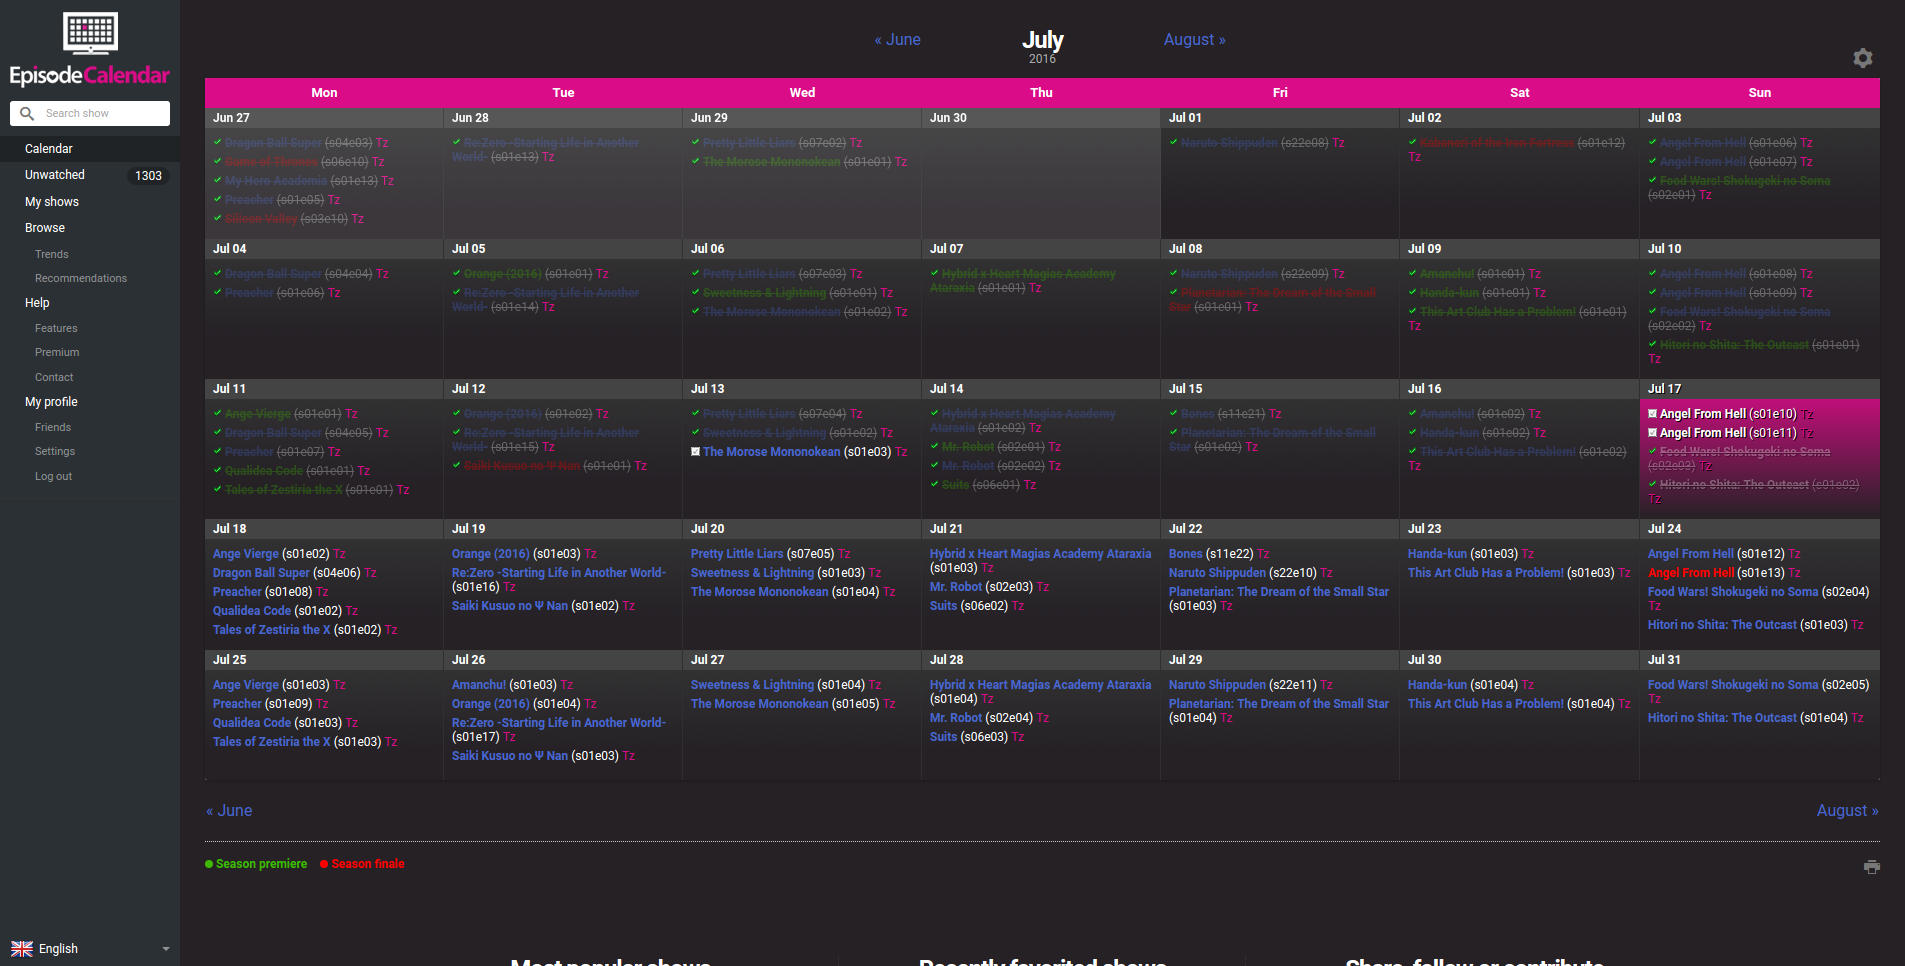Viewport: 1905px width, 966px height.
Task: Focus the Search show input field
Action: pyautogui.click(x=104, y=113)
